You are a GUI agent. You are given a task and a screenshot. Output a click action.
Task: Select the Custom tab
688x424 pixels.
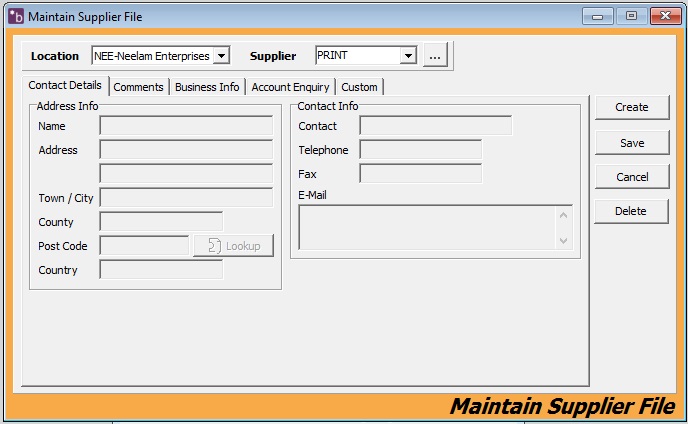[x=359, y=87]
